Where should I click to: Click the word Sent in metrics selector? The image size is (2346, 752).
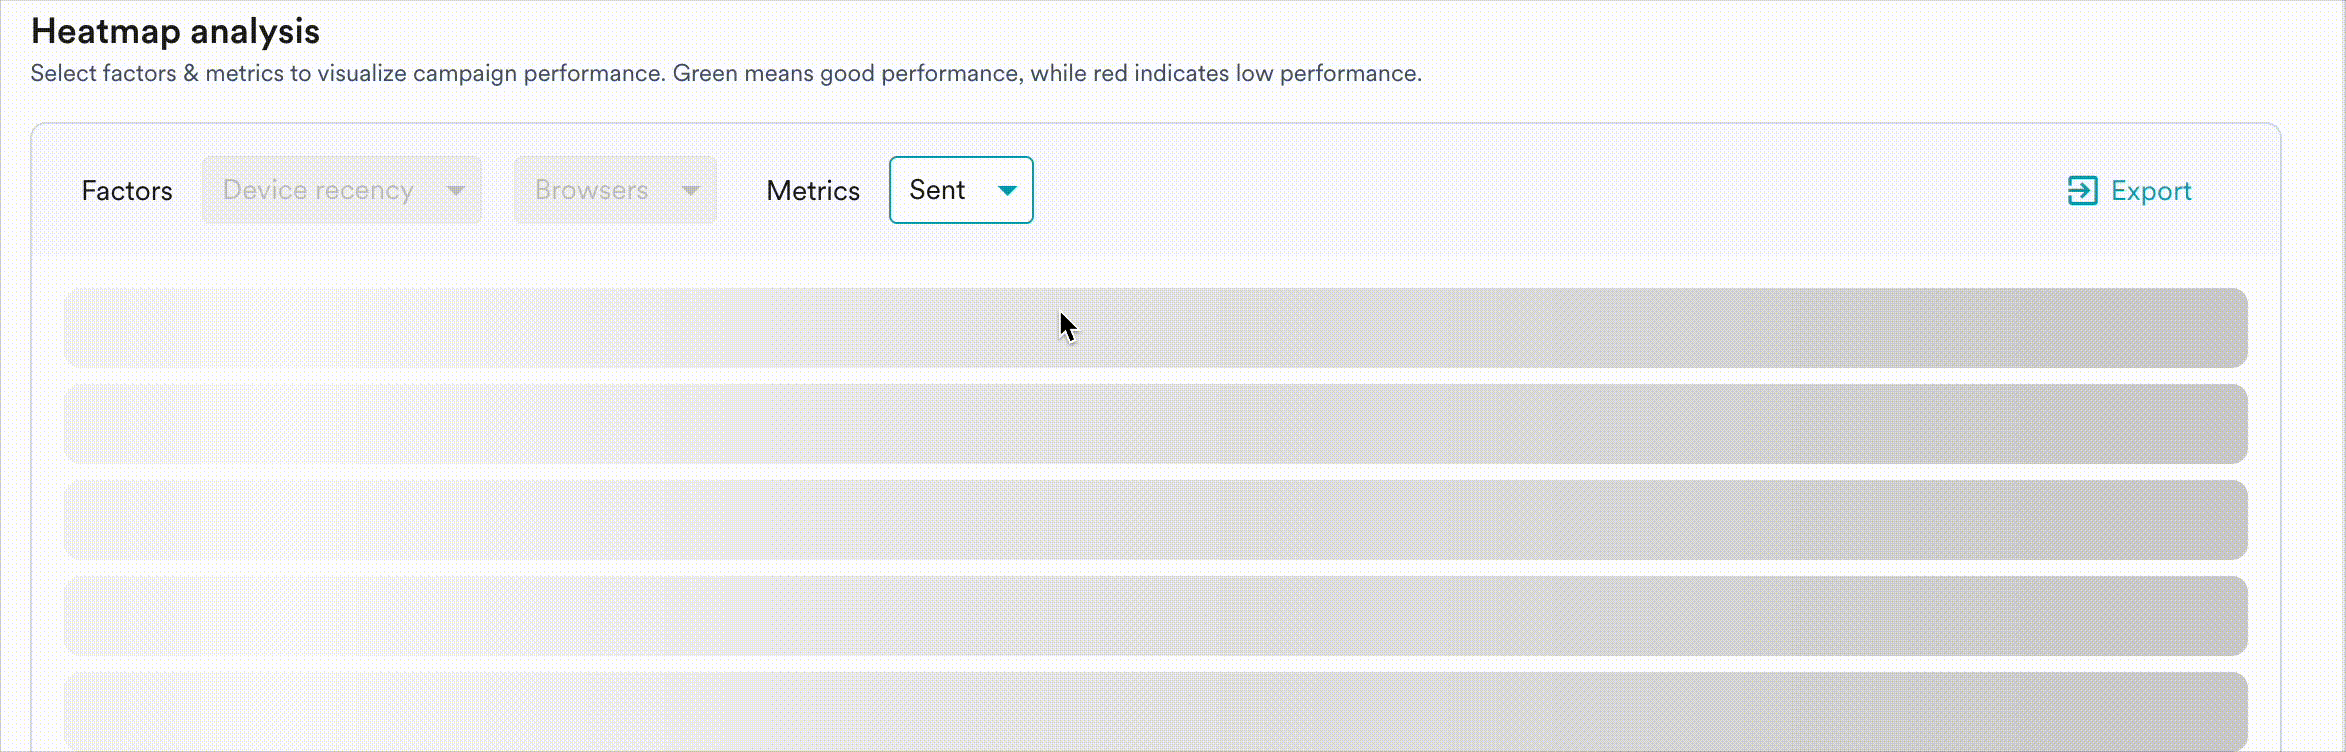tap(937, 190)
